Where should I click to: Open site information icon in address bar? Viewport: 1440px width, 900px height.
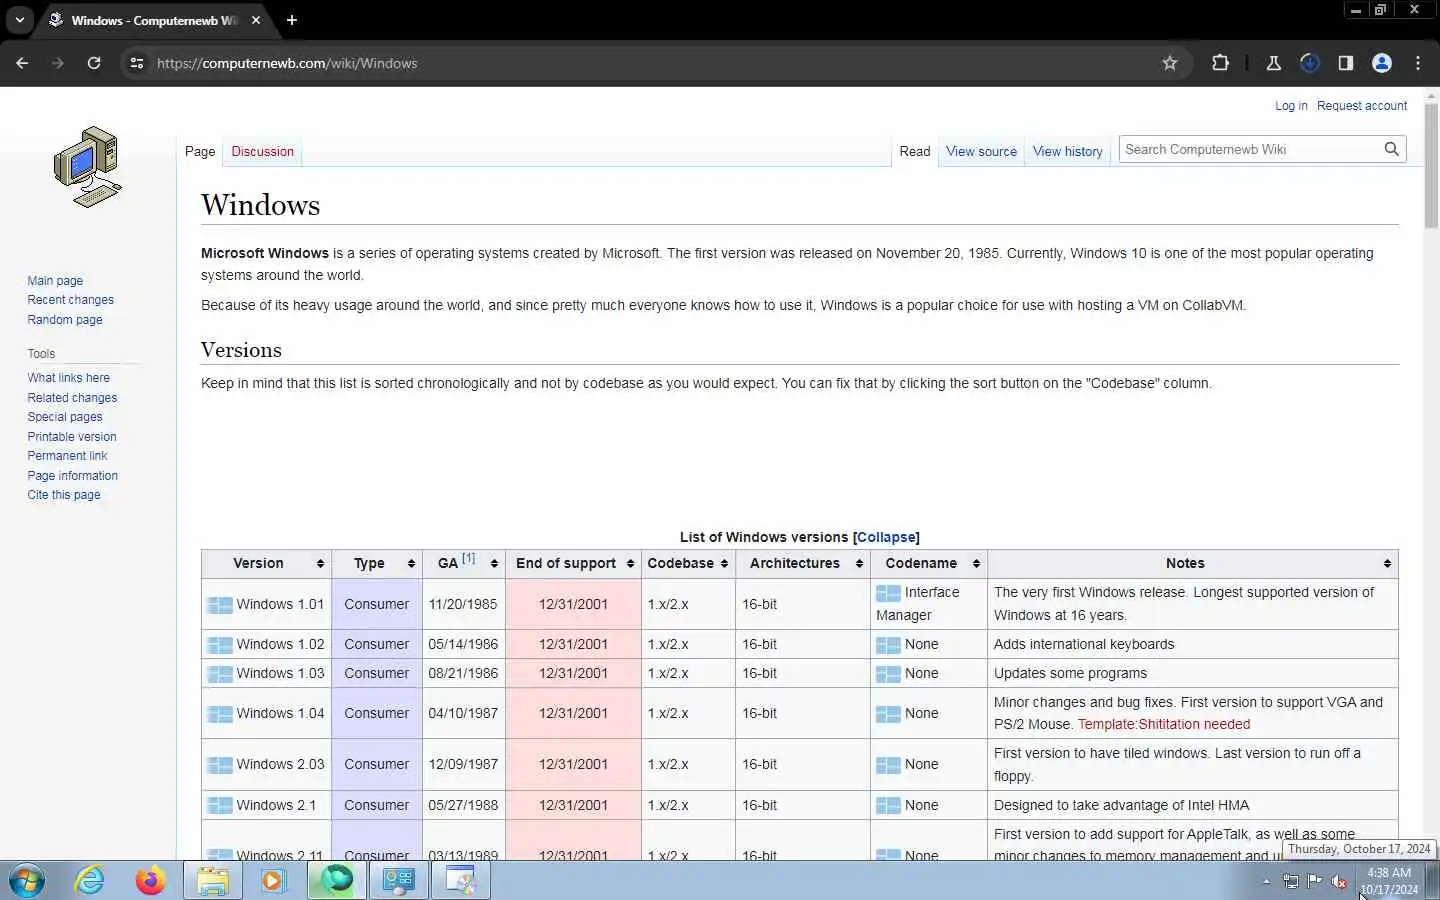[137, 63]
